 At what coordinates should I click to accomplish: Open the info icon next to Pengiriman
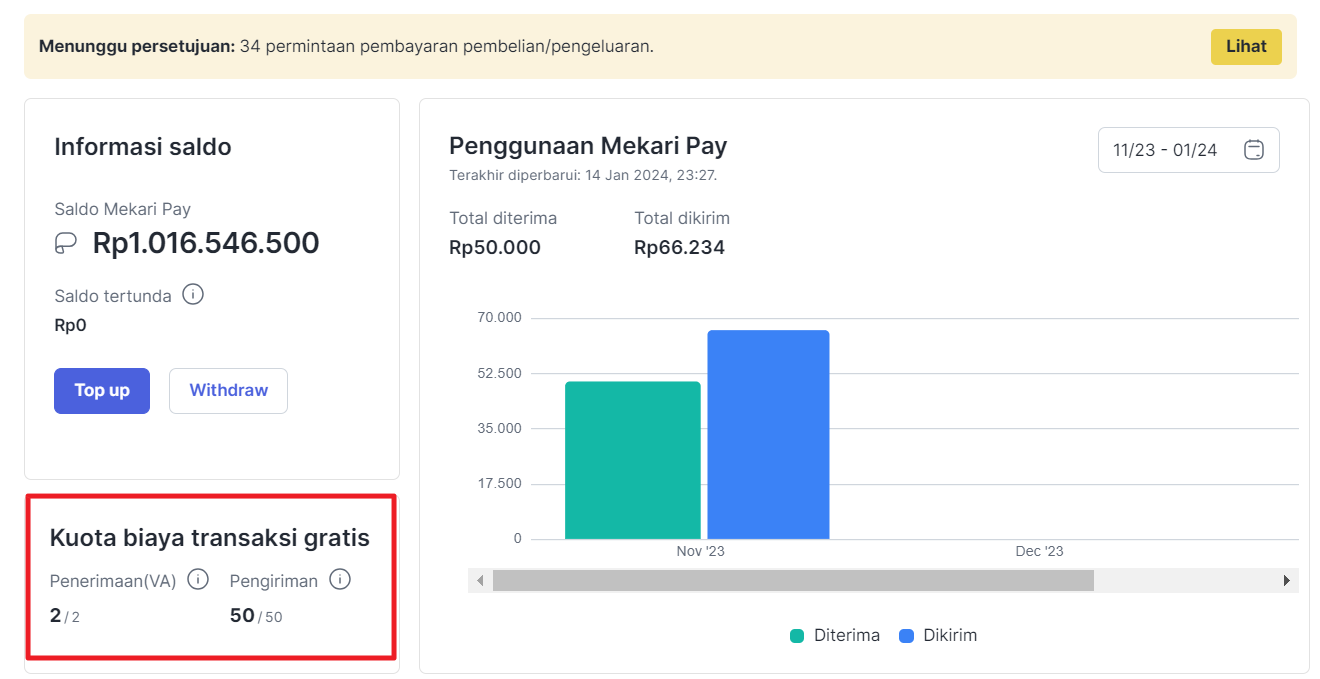tap(340, 579)
